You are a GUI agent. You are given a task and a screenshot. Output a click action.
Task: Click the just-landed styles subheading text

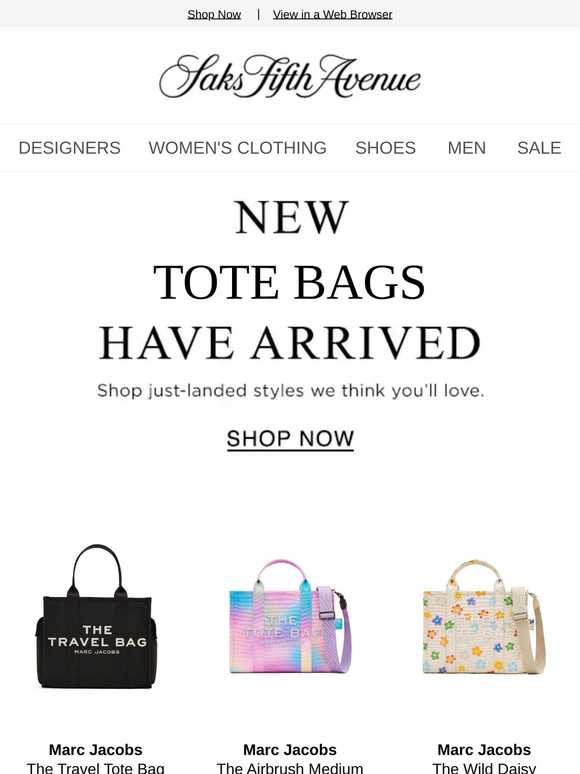point(290,390)
